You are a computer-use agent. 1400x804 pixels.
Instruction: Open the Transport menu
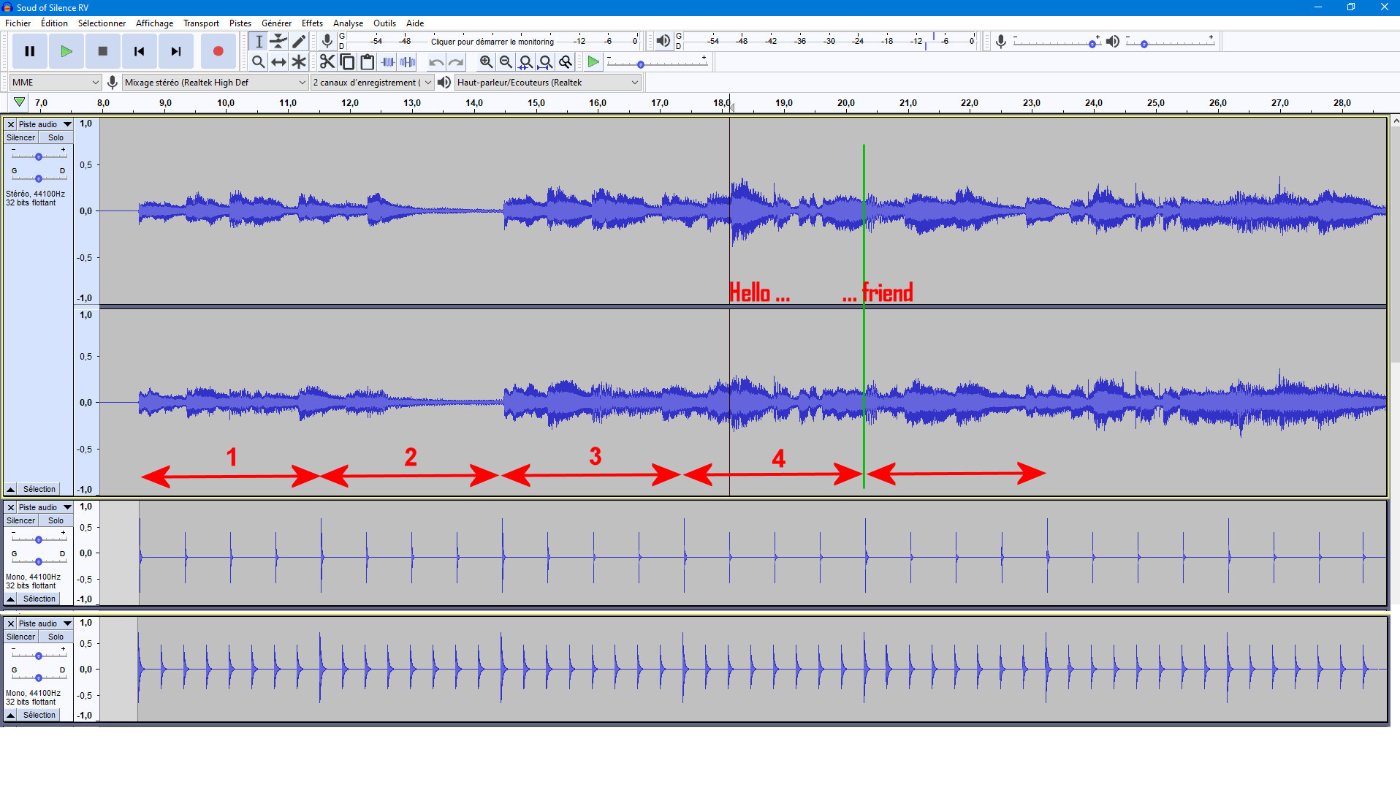click(x=201, y=23)
